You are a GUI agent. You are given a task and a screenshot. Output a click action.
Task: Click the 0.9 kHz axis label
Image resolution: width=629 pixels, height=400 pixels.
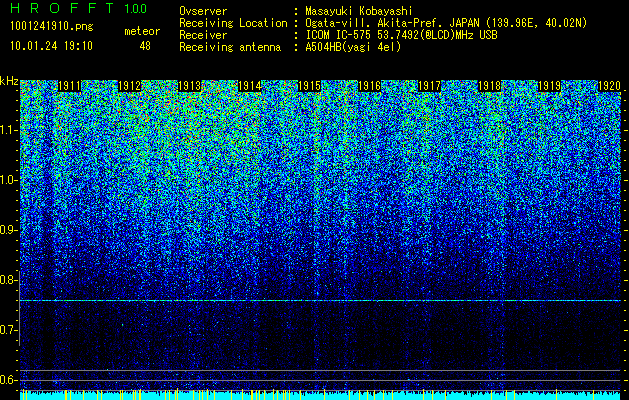tap(8, 230)
